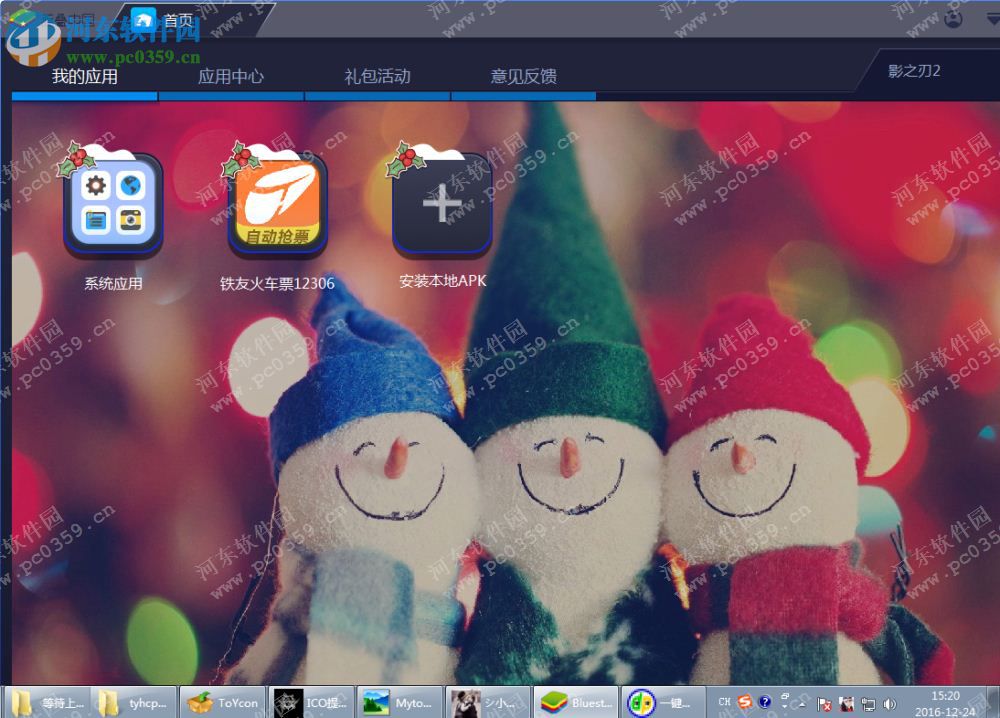
Task: Switch to the ICO提... taskbar window
Action: 311,703
